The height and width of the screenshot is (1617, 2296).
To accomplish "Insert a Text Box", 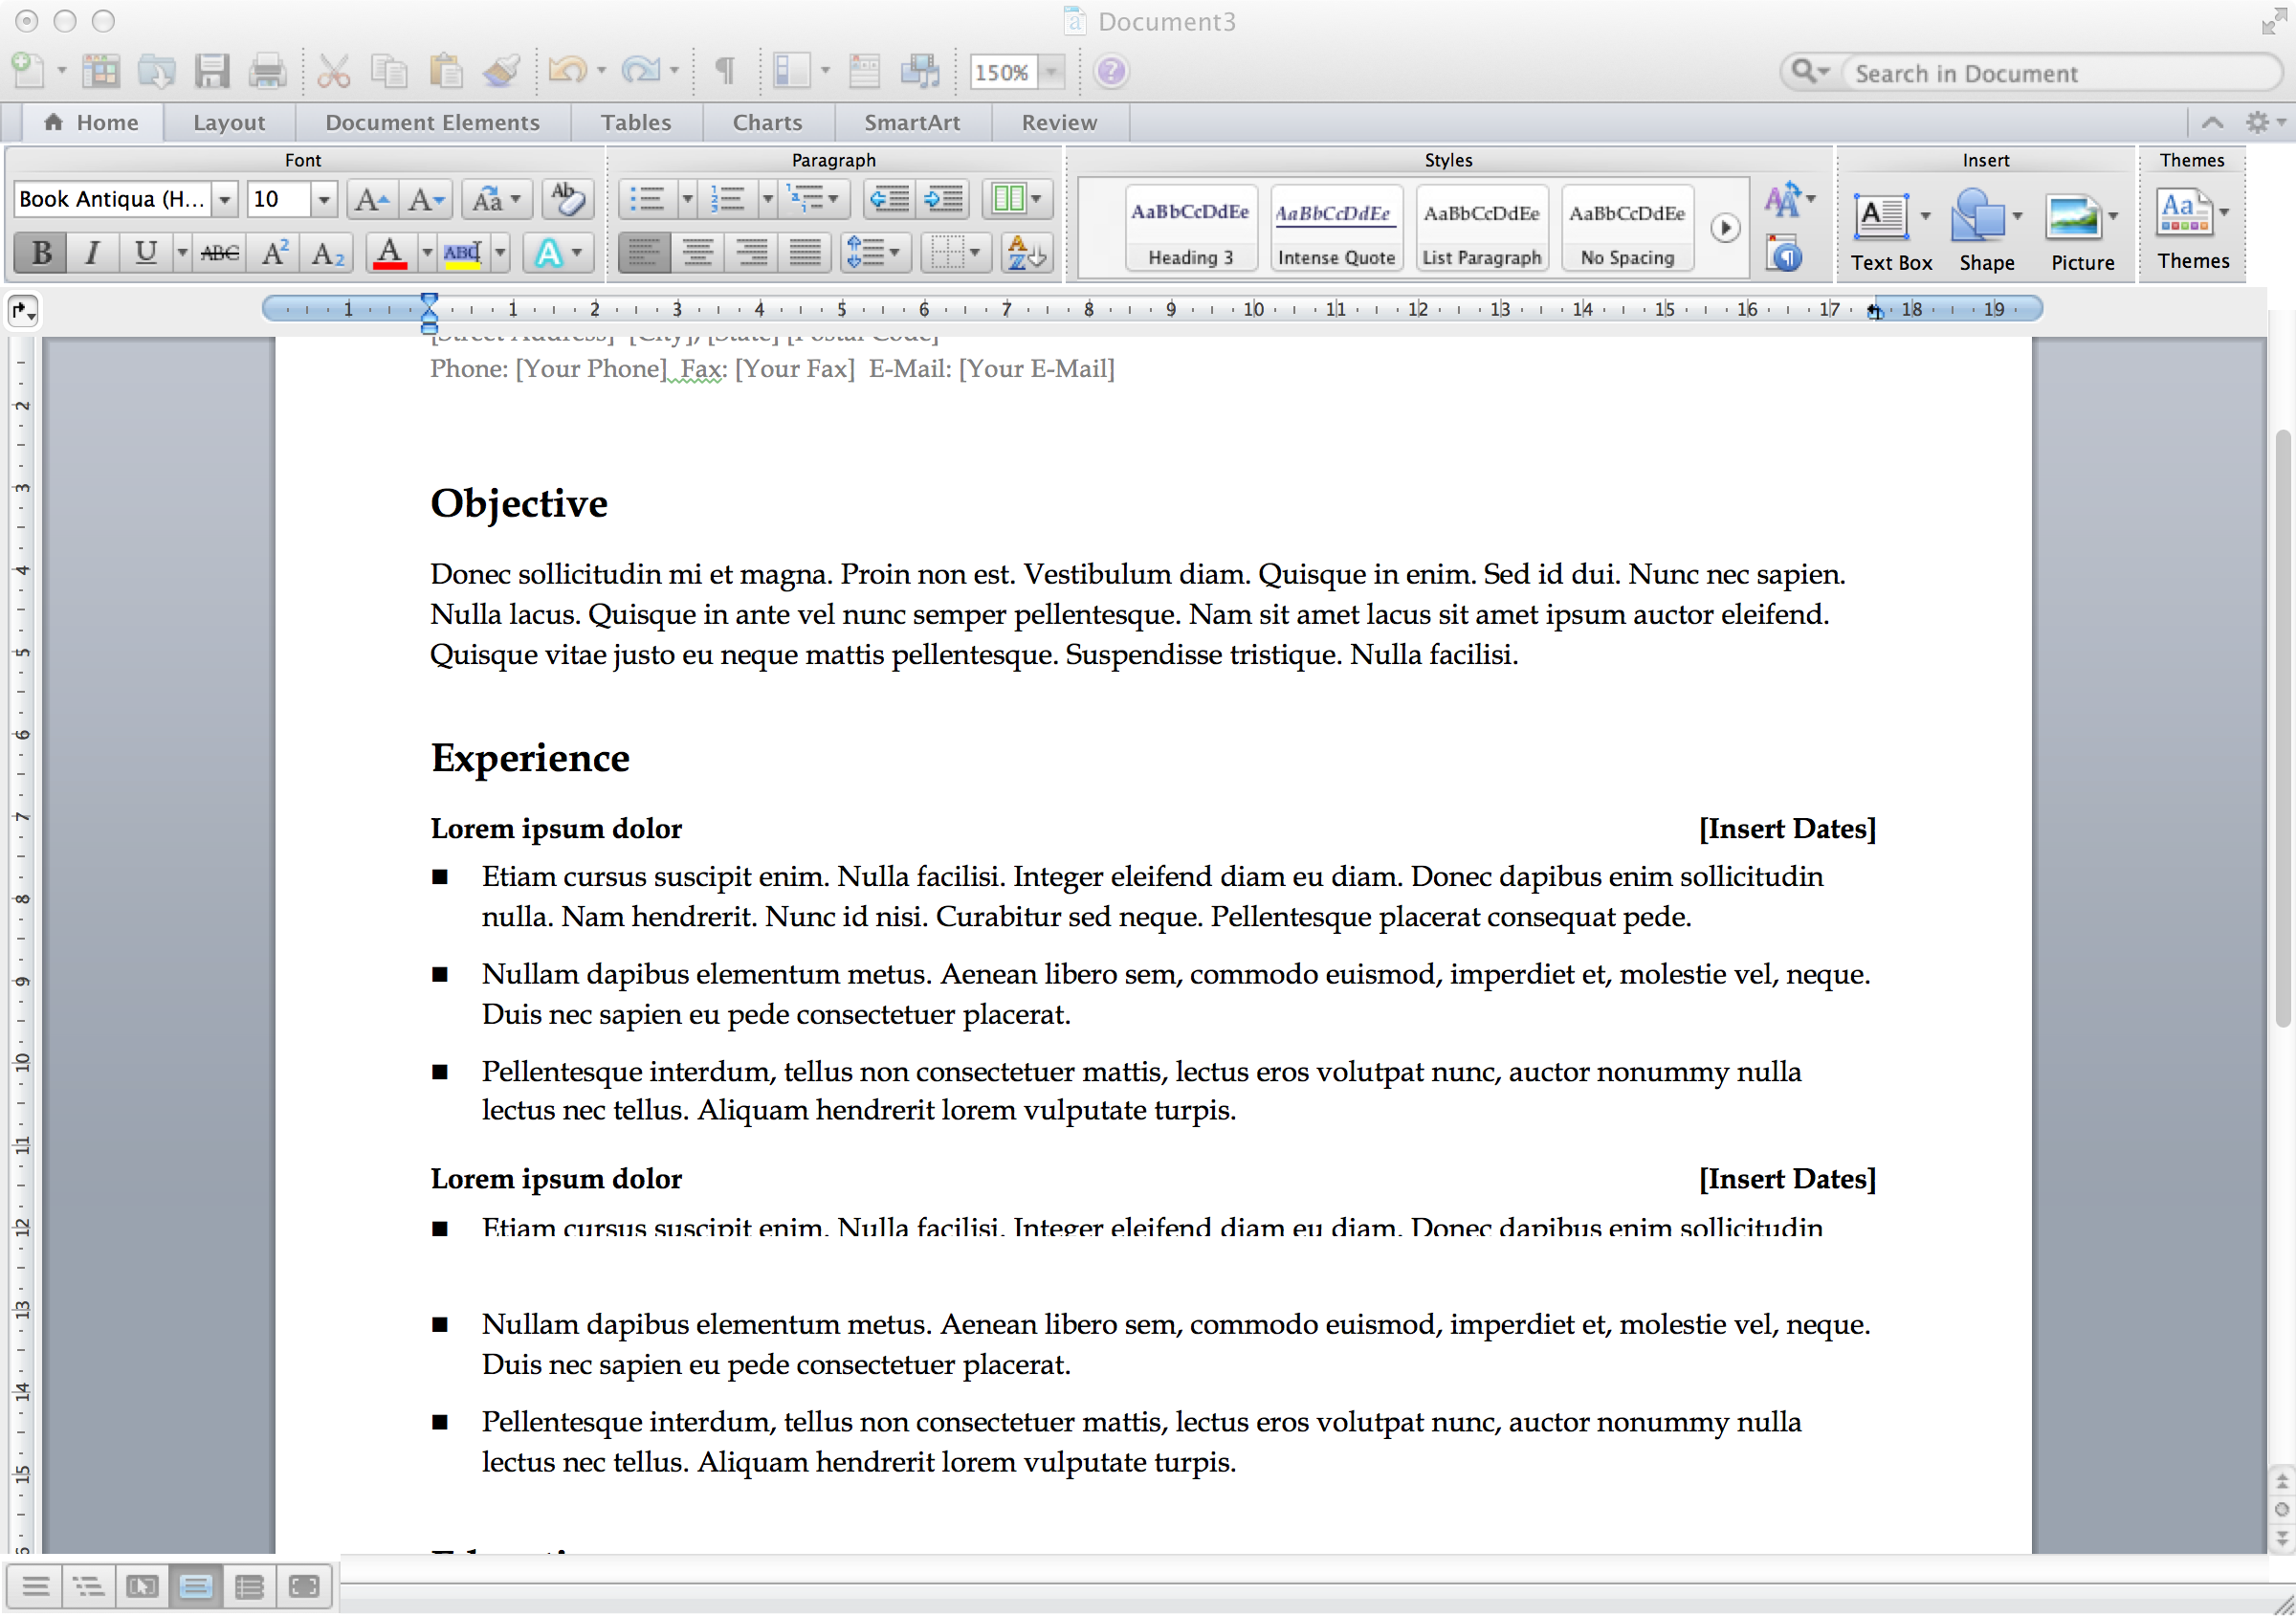I will 1890,230.
